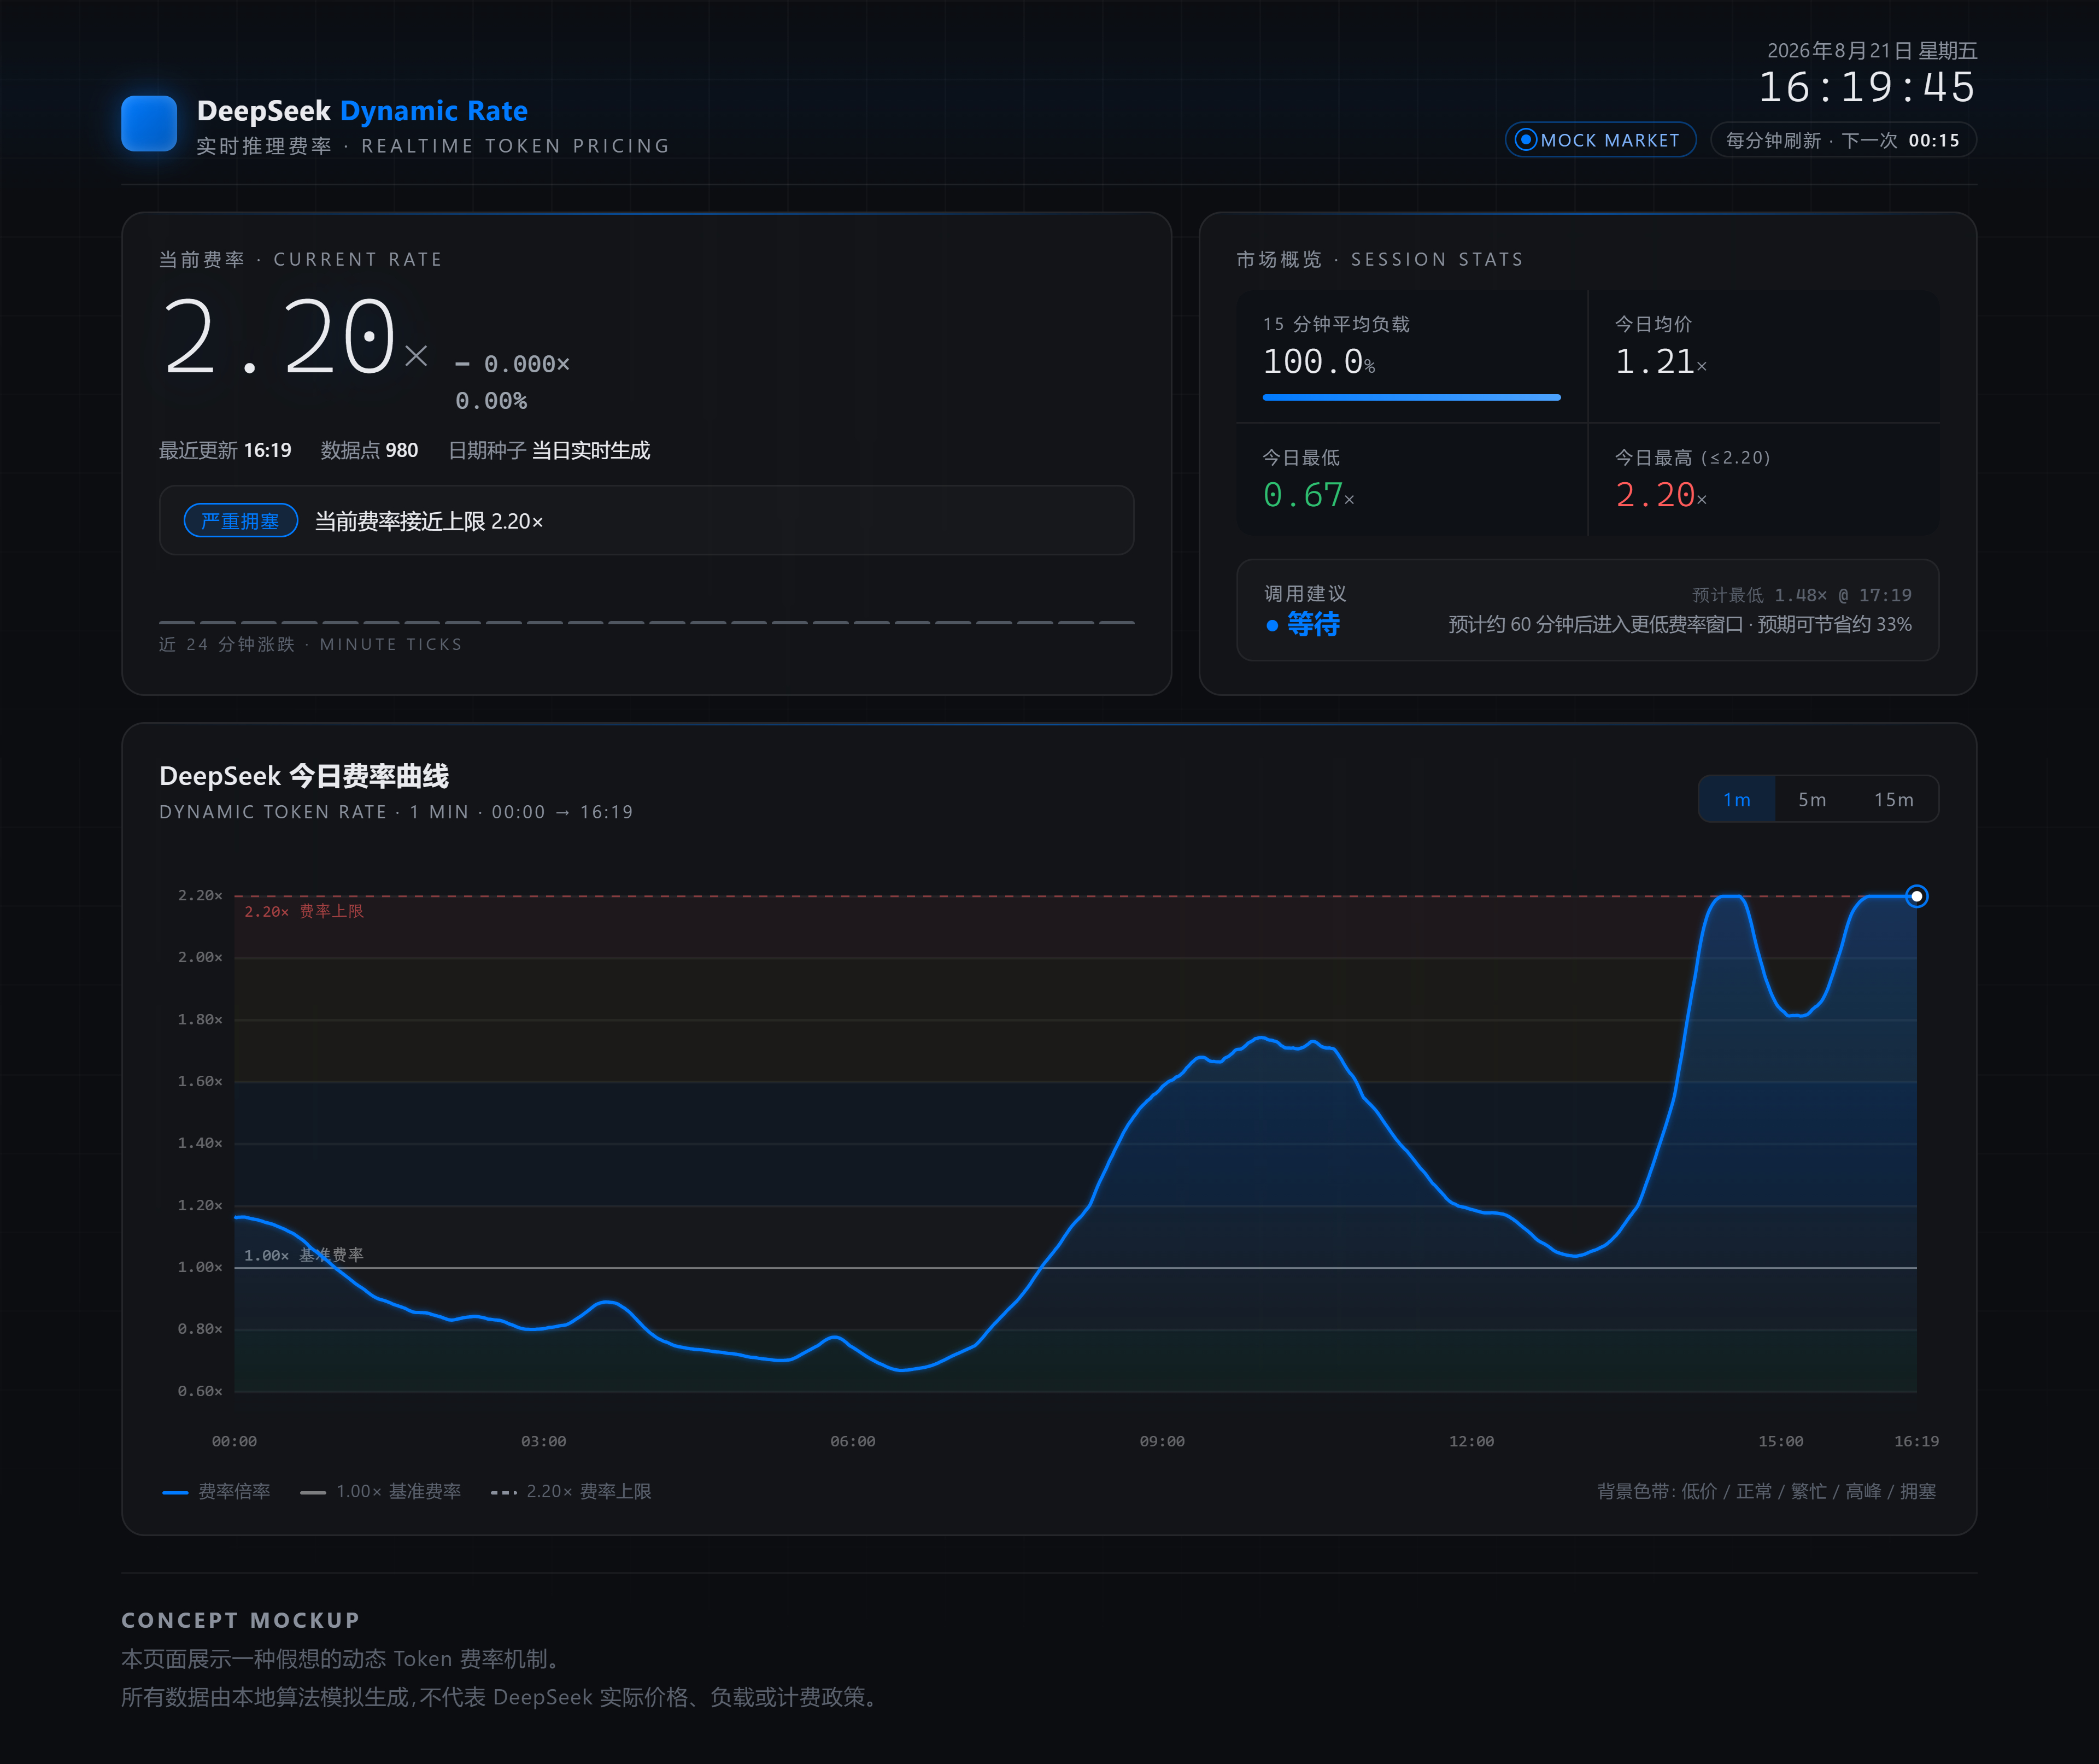Image resolution: width=2099 pixels, height=1764 pixels.
Task: Click the blue DeepSeek logo square
Action: tap(149, 123)
